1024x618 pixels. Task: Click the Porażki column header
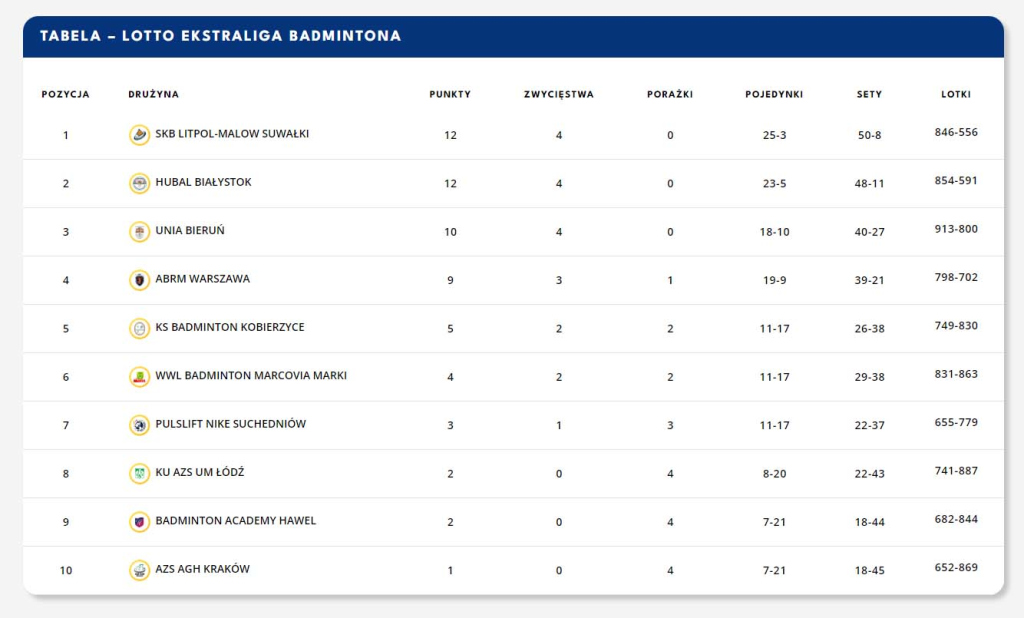(x=670, y=95)
